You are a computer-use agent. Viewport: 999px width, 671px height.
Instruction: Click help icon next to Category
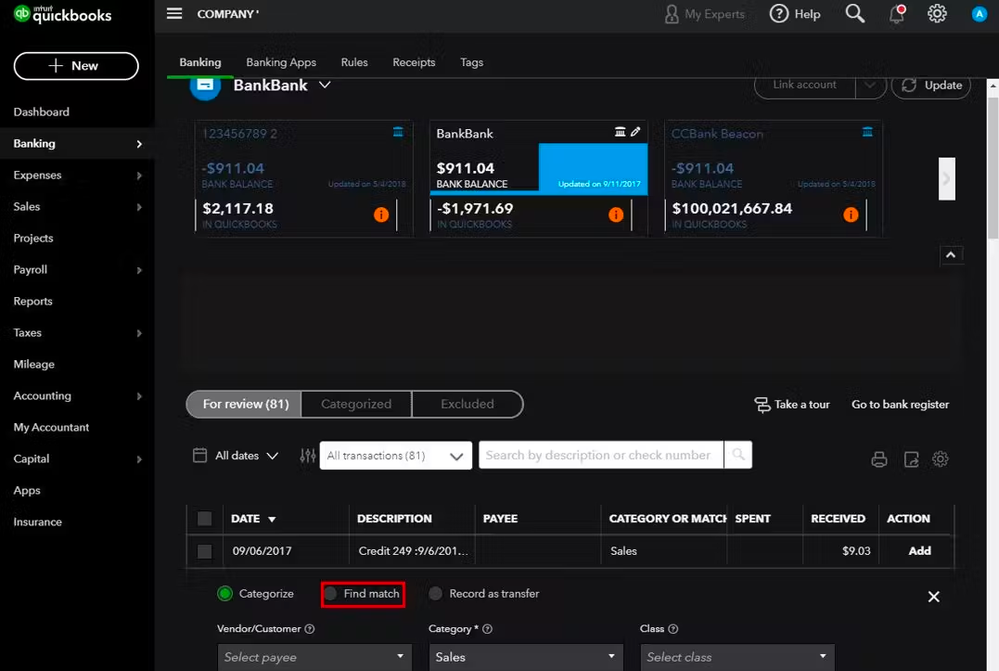(487, 629)
